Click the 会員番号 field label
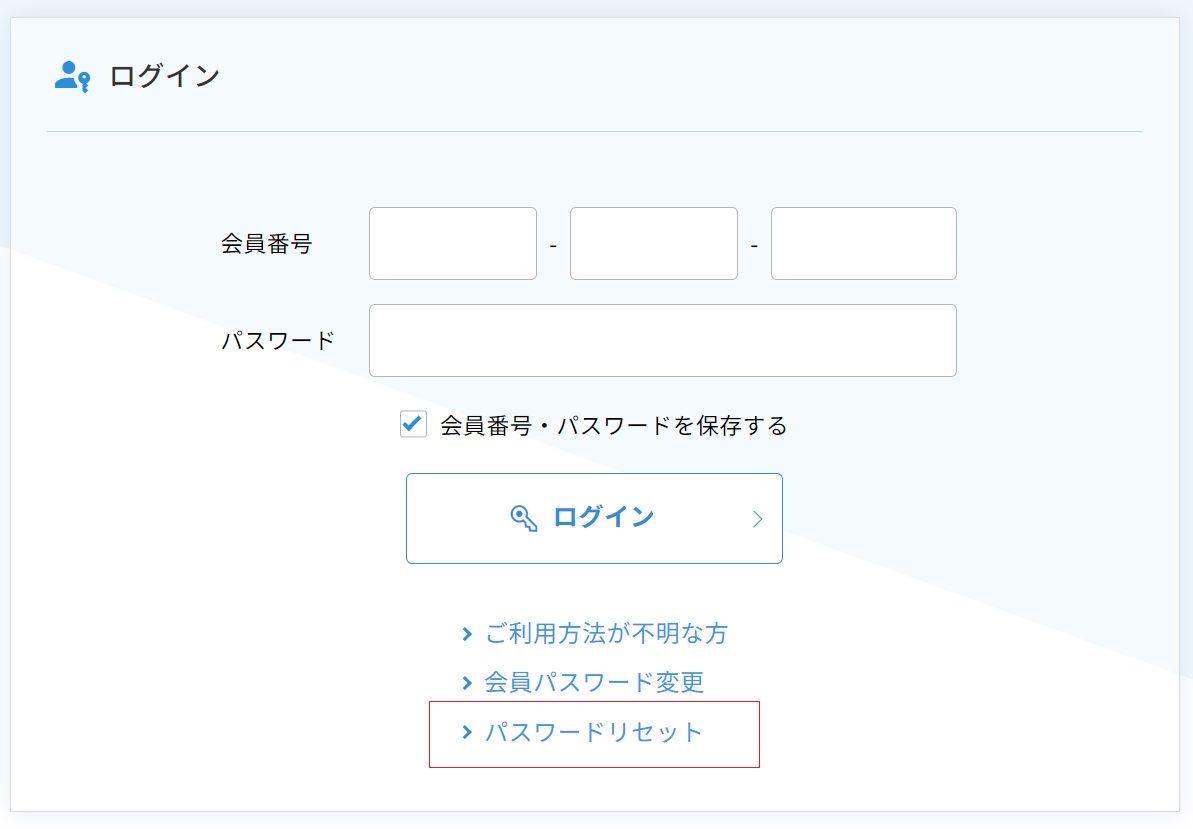 [266, 243]
